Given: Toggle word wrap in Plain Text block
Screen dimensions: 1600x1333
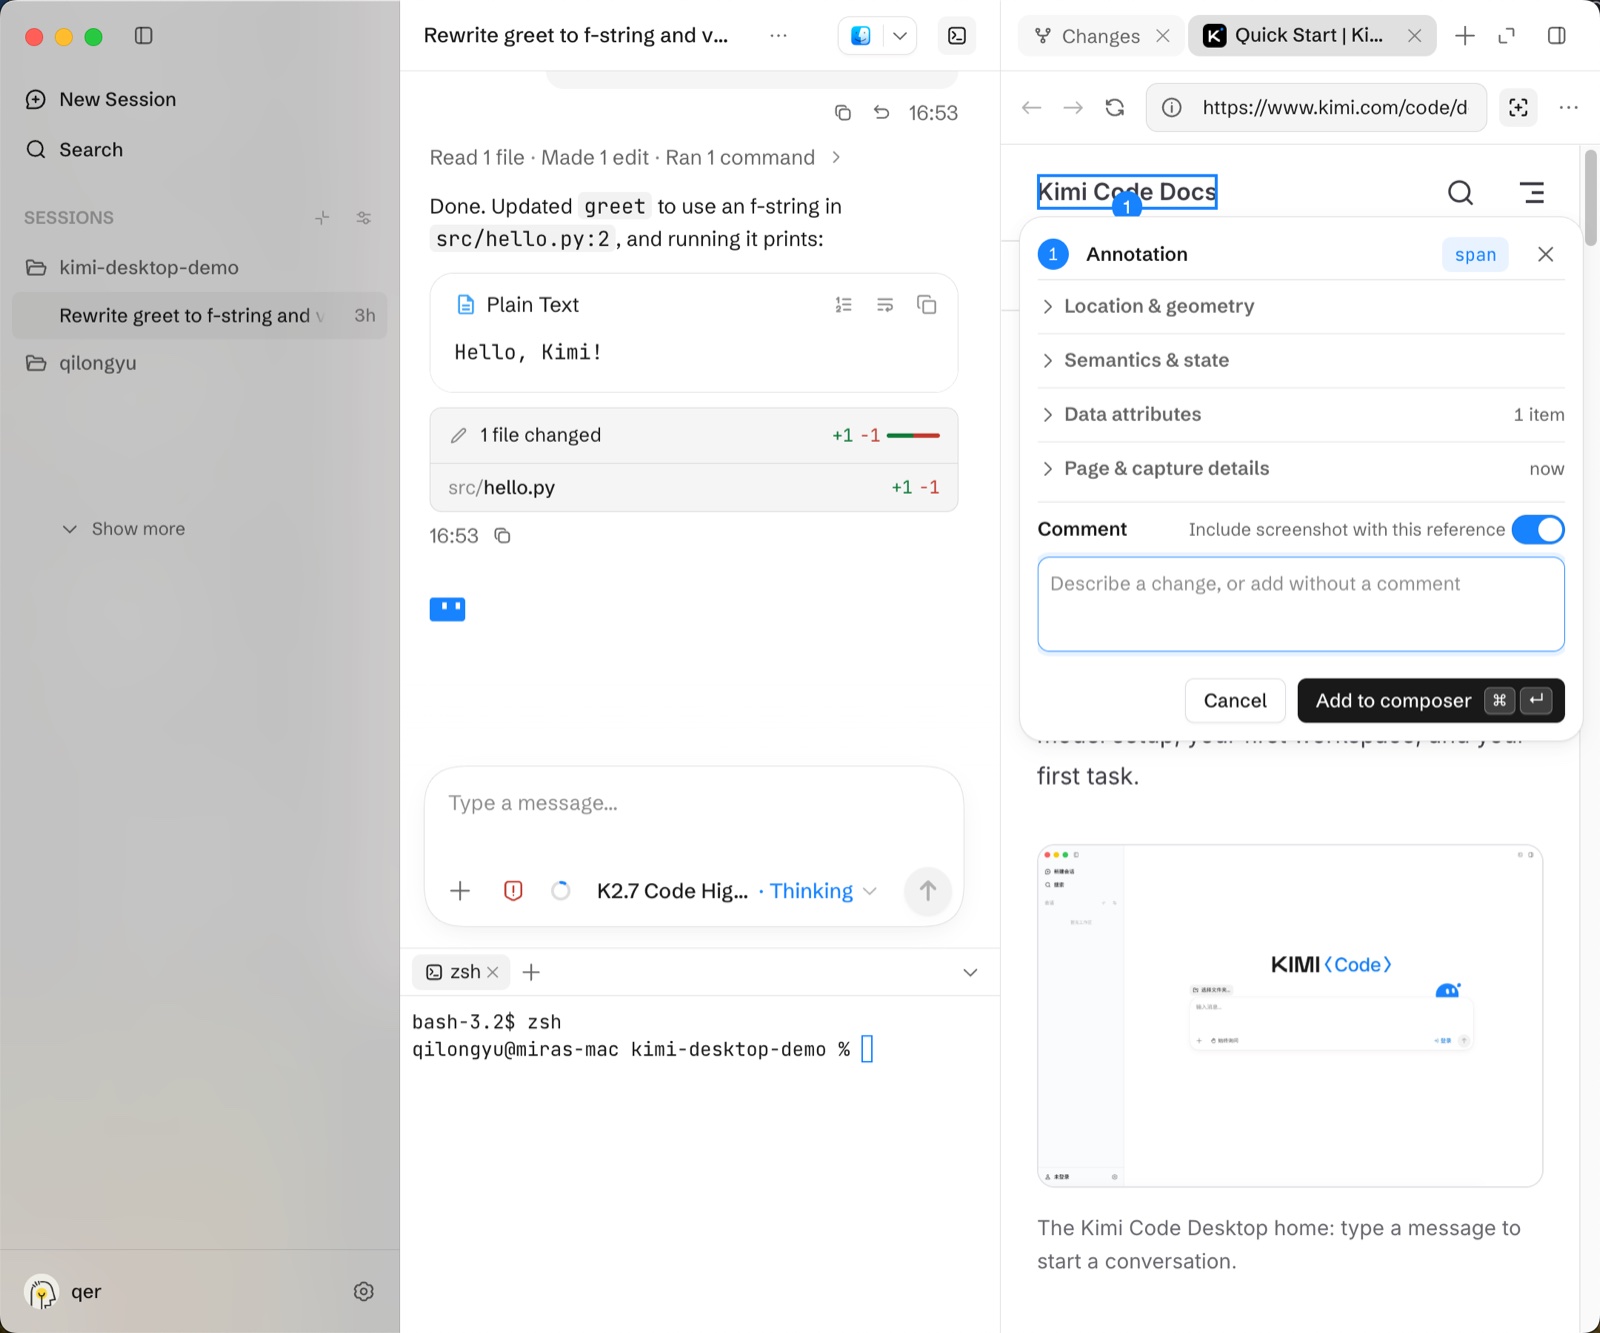Looking at the screenshot, I should click(x=885, y=305).
